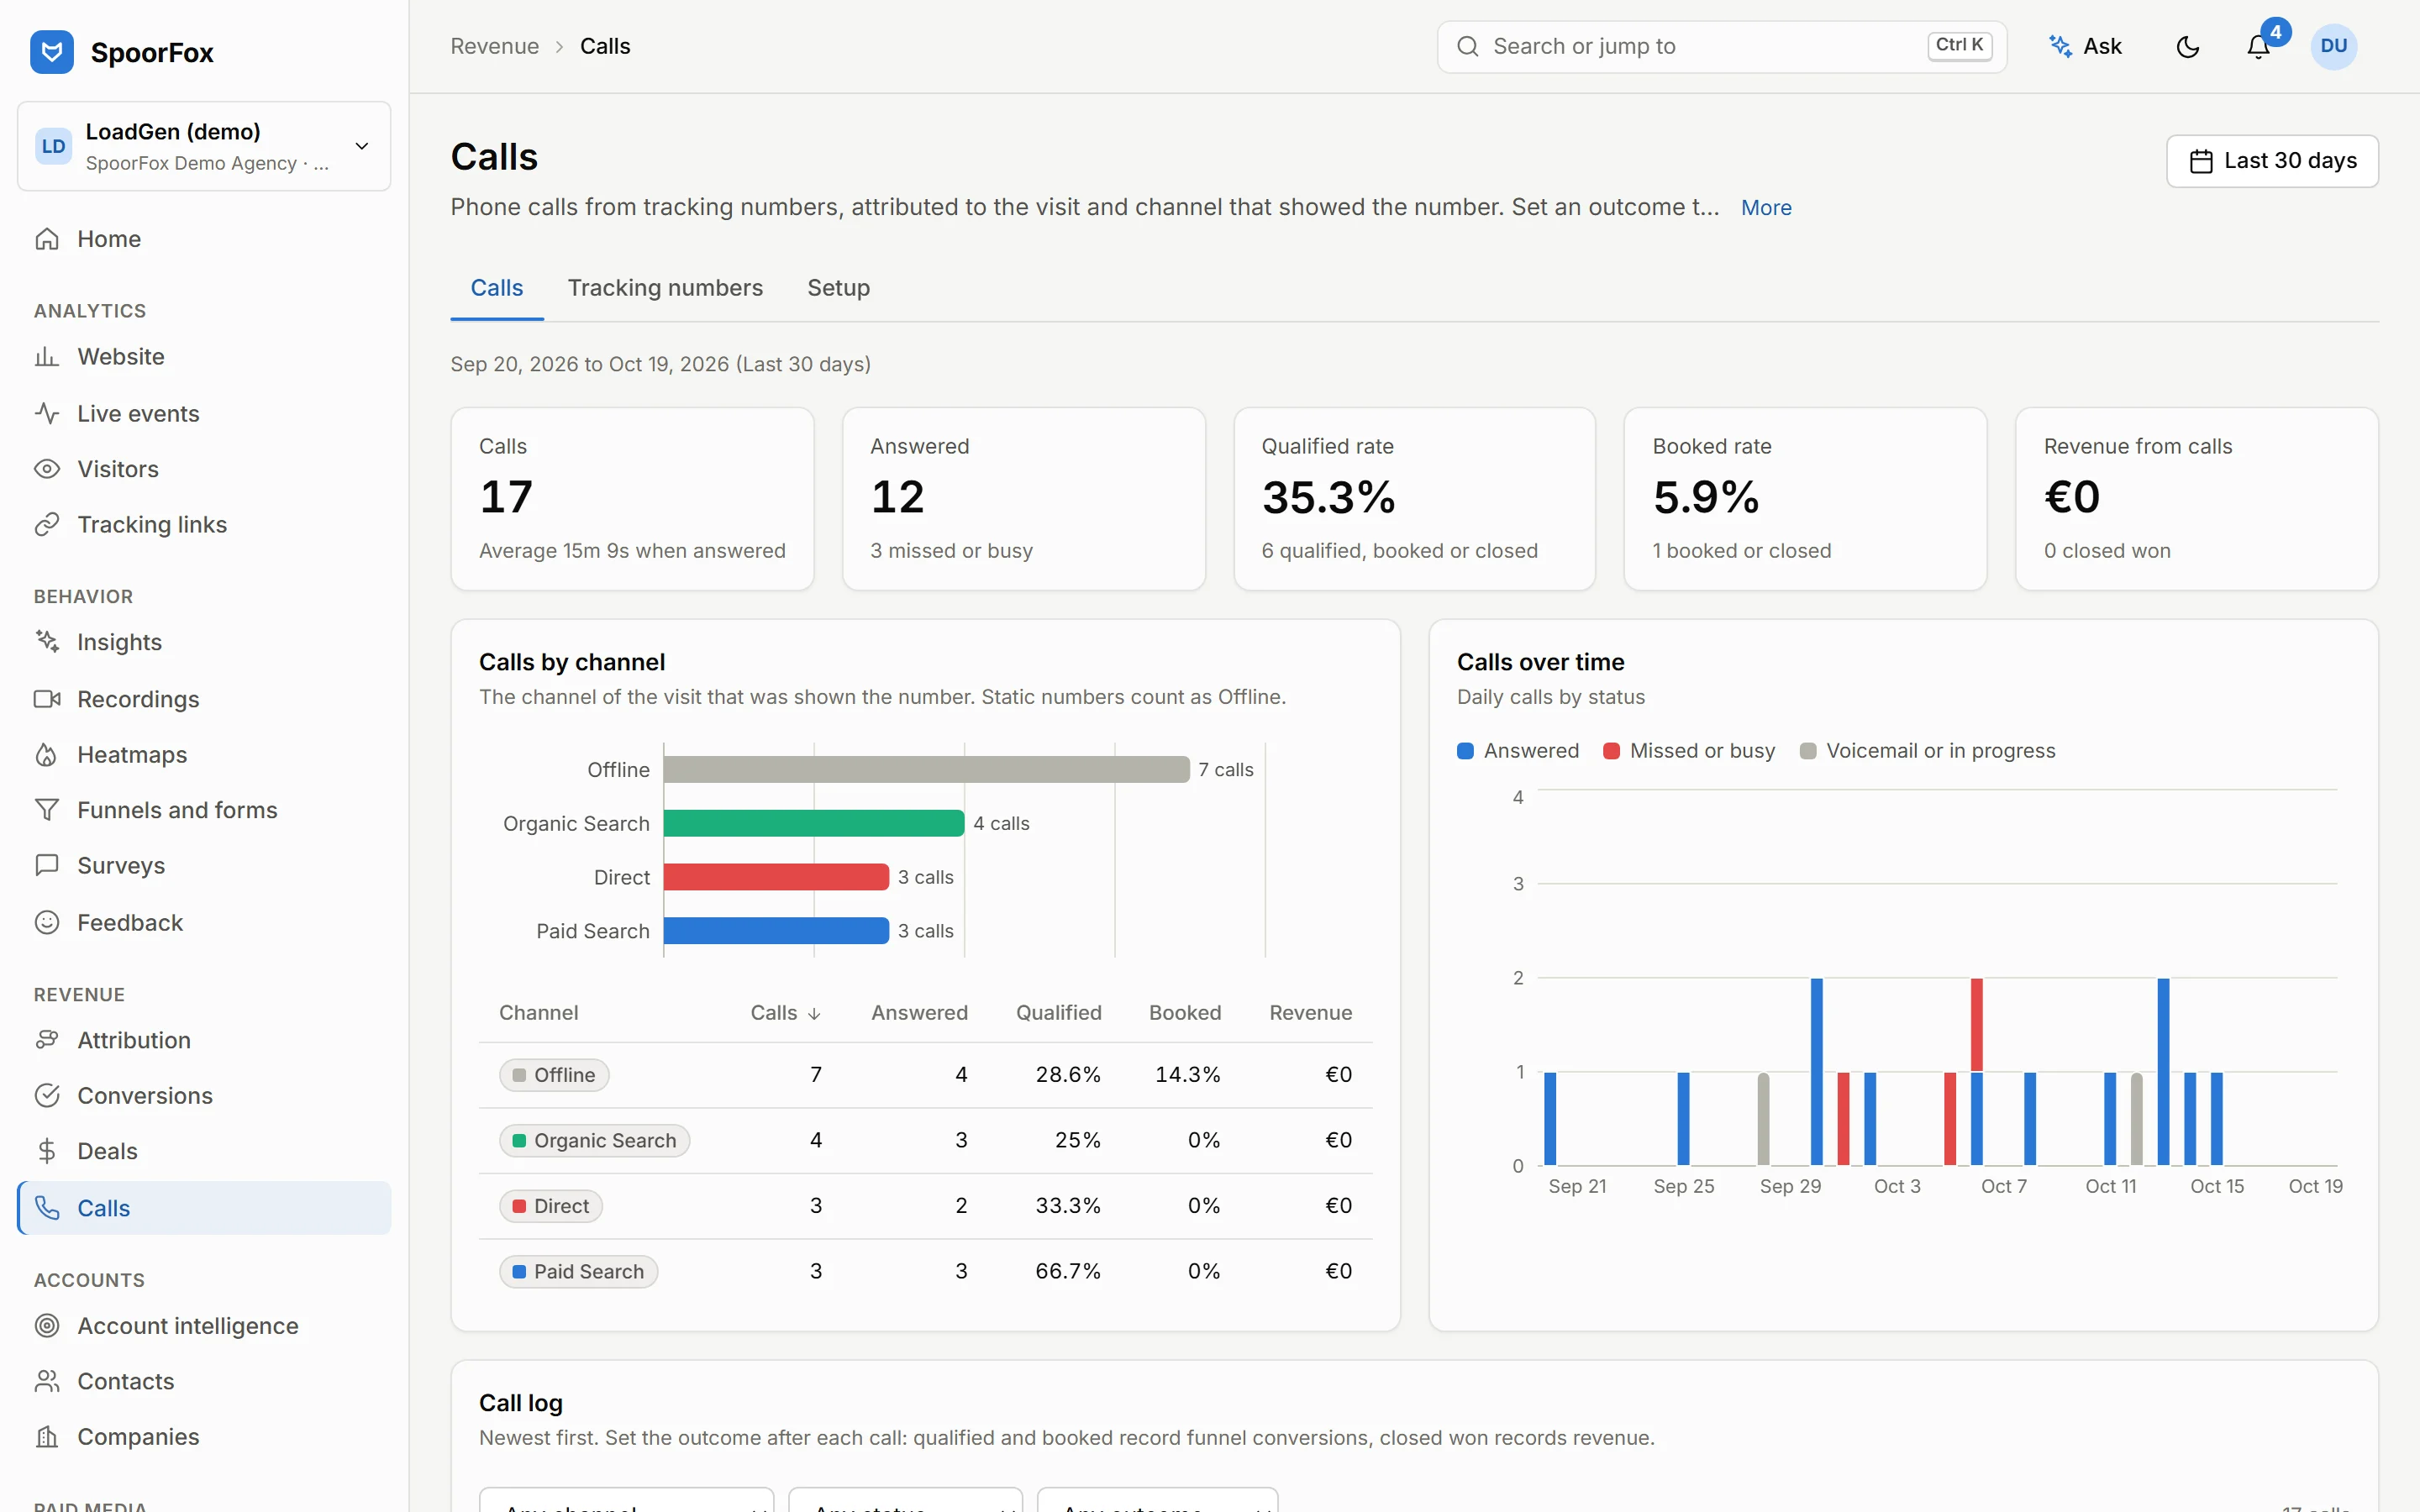
Task: Click the SpoorFox shield logo icon
Action: click(x=52, y=52)
